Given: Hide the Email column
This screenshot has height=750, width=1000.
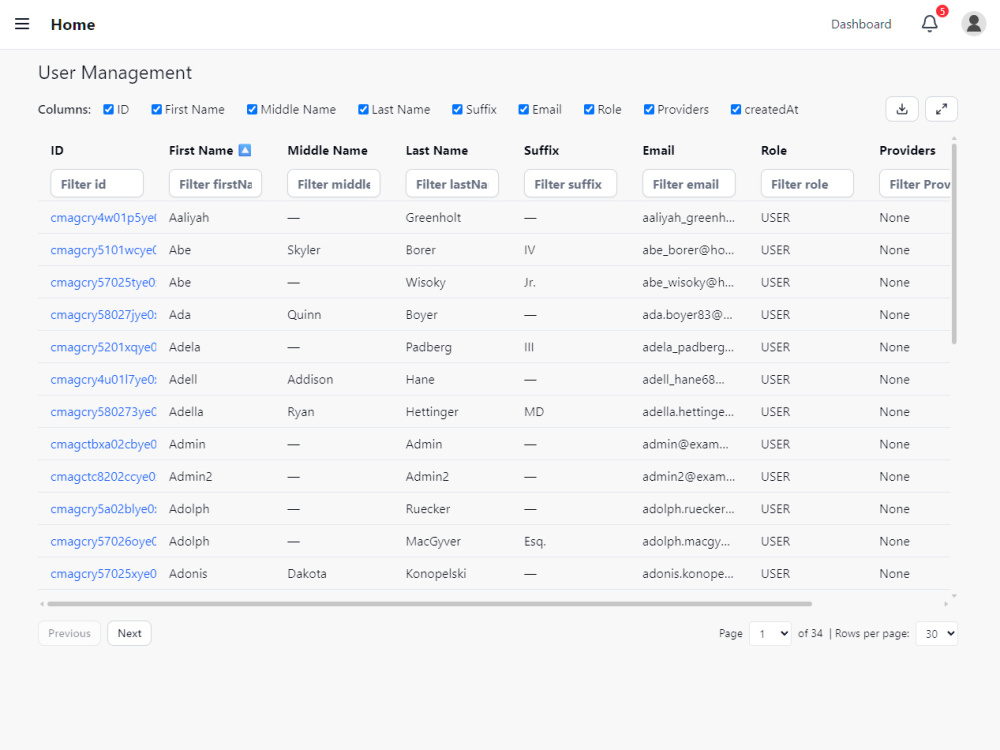Looking at the screenshot, I should click(x=524, y=110).
